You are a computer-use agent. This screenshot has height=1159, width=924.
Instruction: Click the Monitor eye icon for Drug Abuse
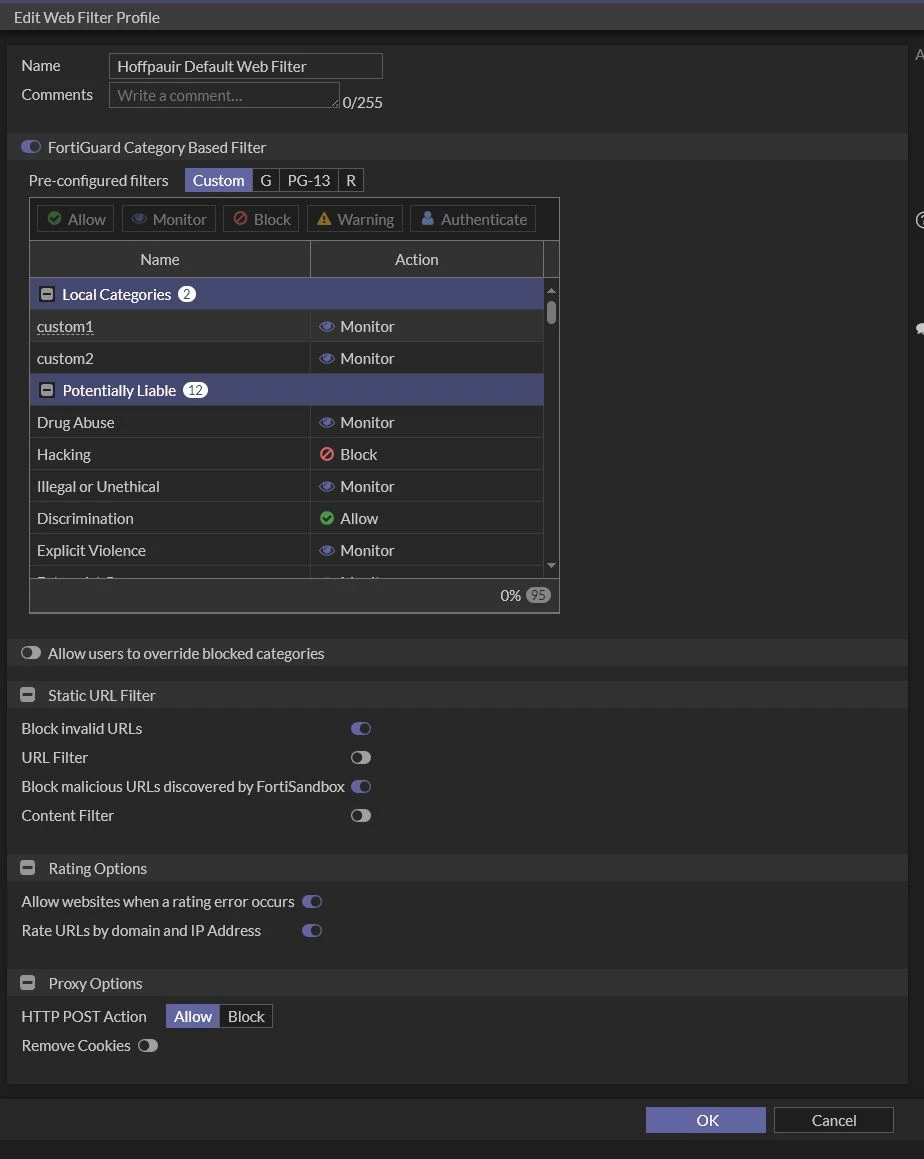327,423
